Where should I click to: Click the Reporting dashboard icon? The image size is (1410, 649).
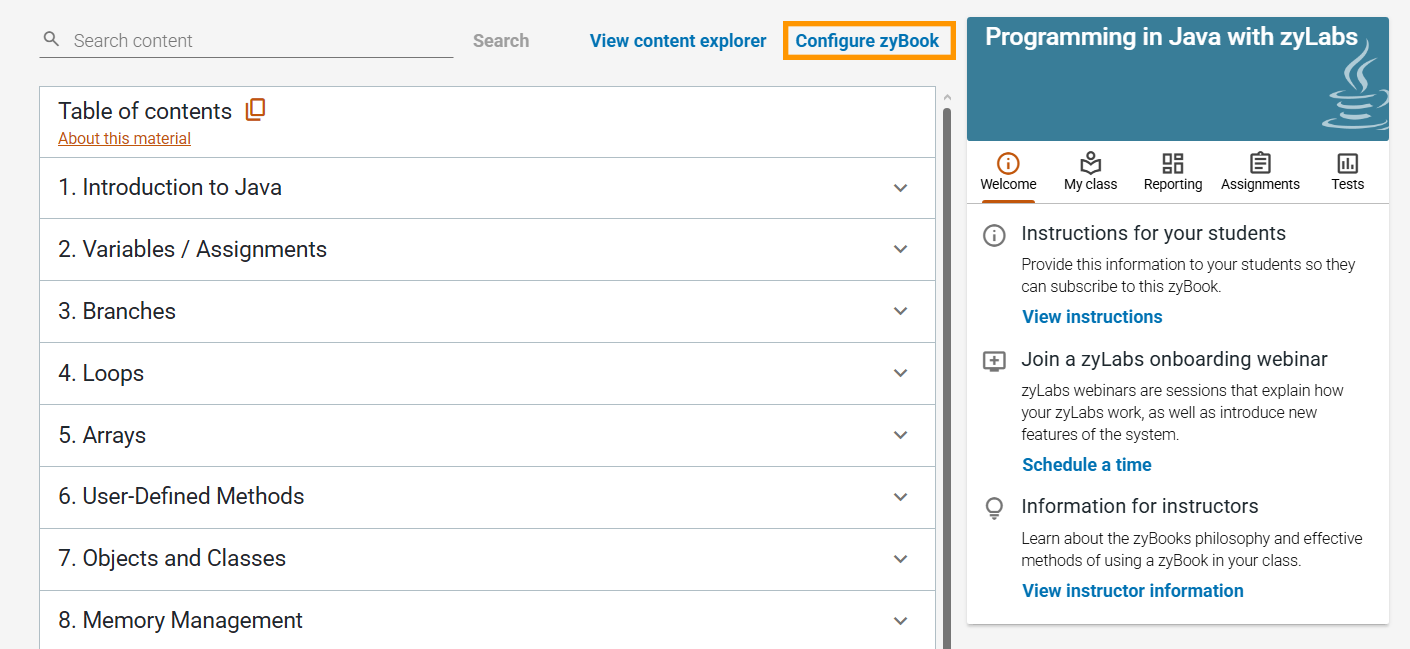click(1173, 163)
